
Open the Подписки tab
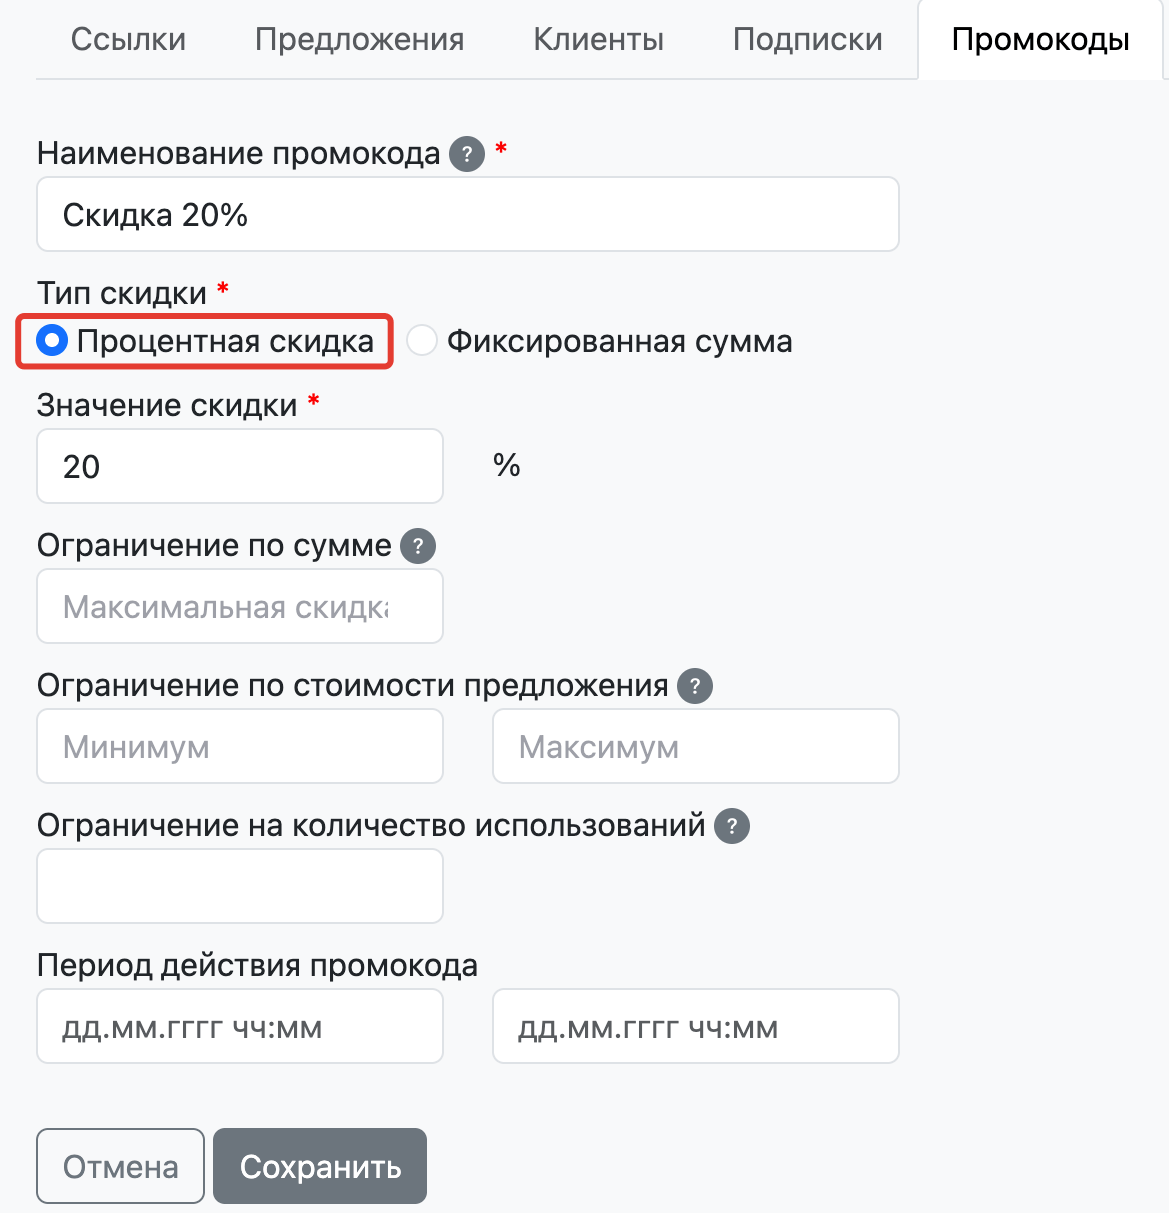click(x=807, y=40)
